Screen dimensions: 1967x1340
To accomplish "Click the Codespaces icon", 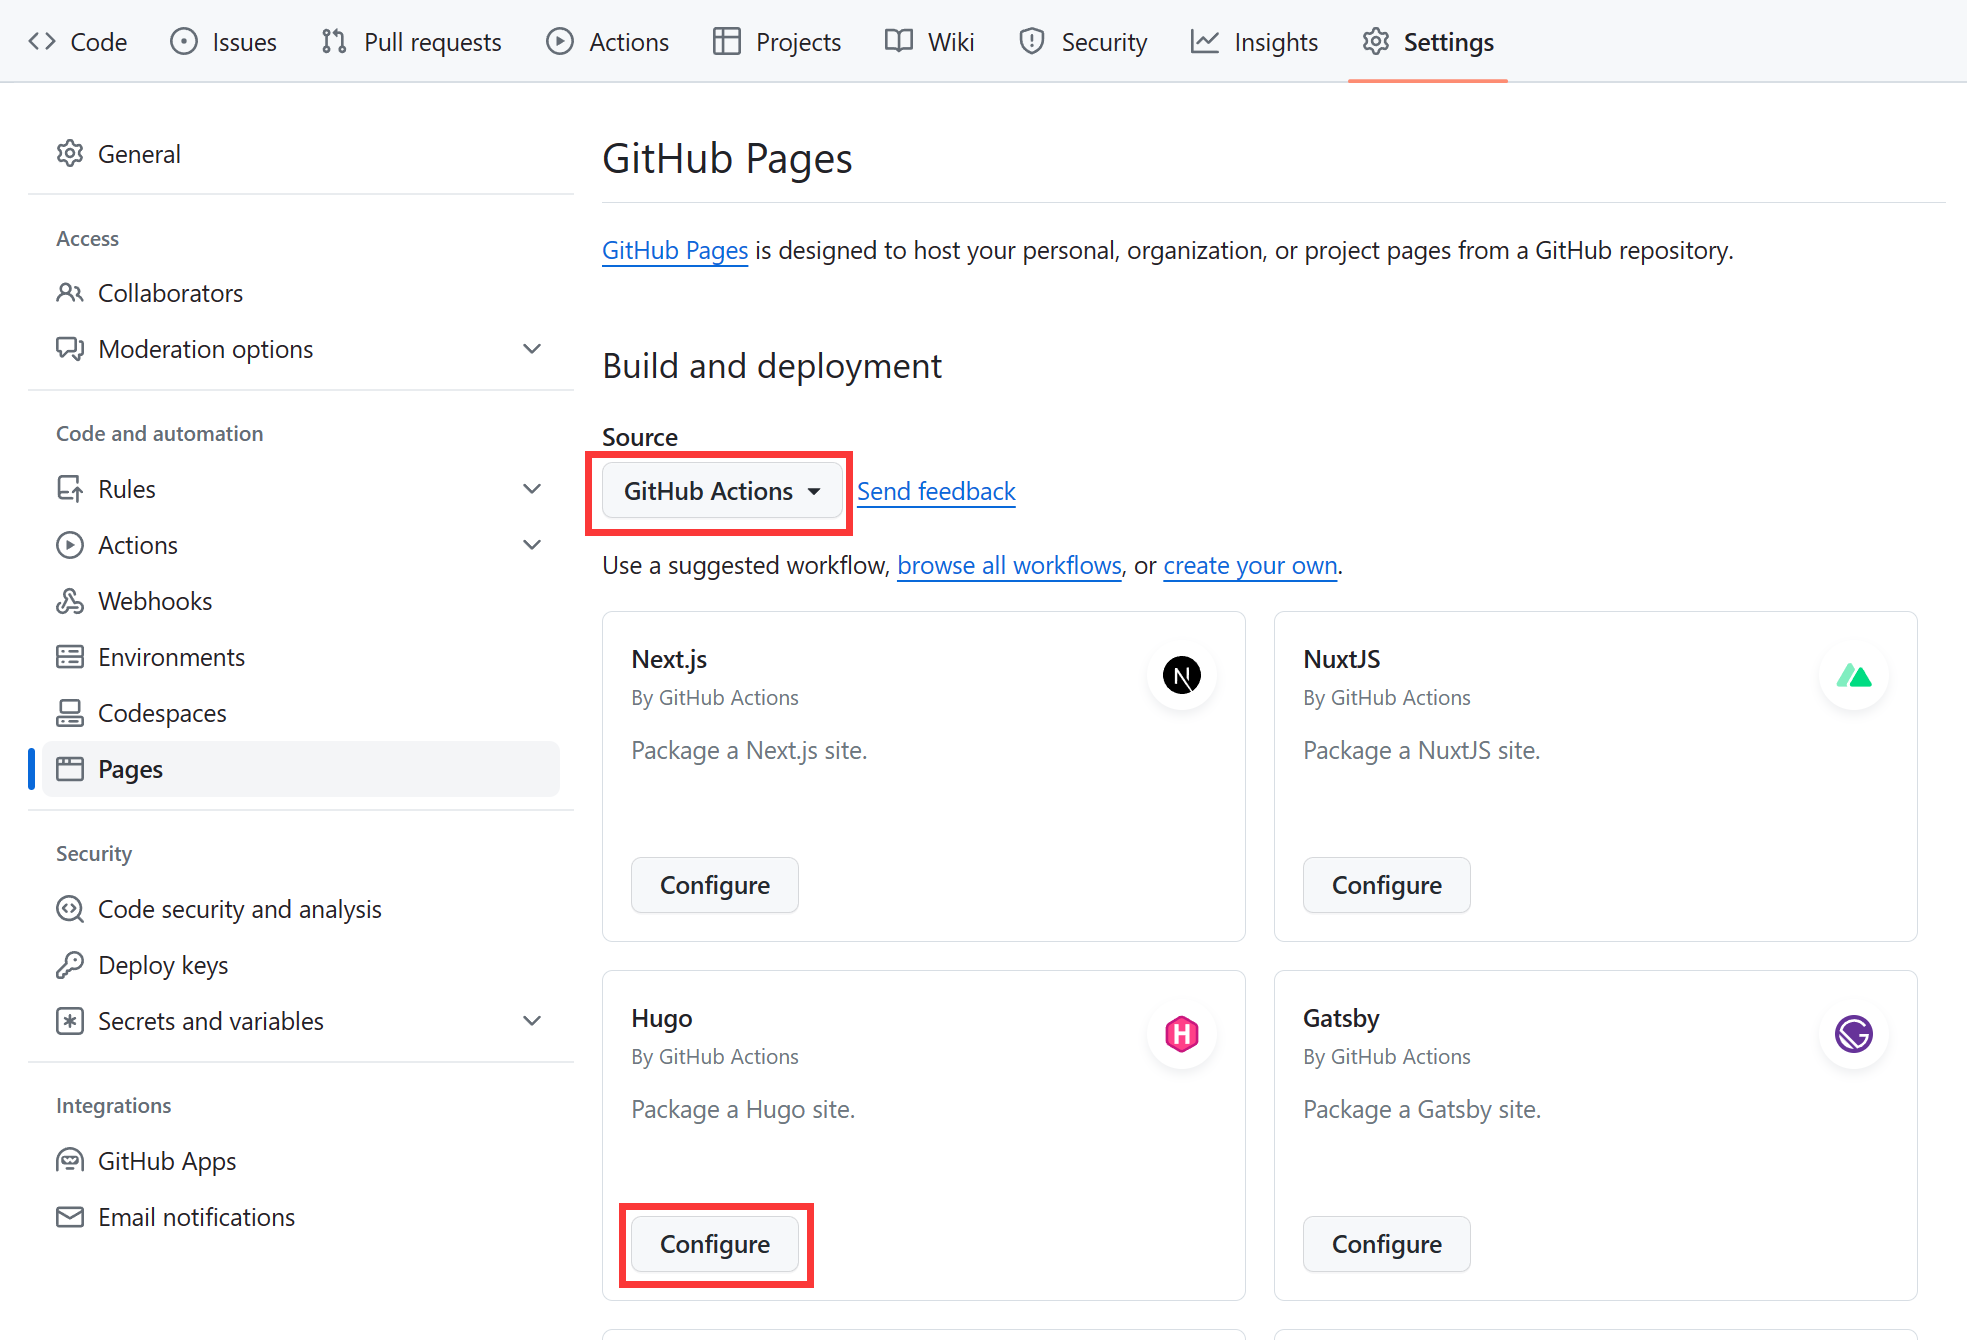I will (70, 713).
